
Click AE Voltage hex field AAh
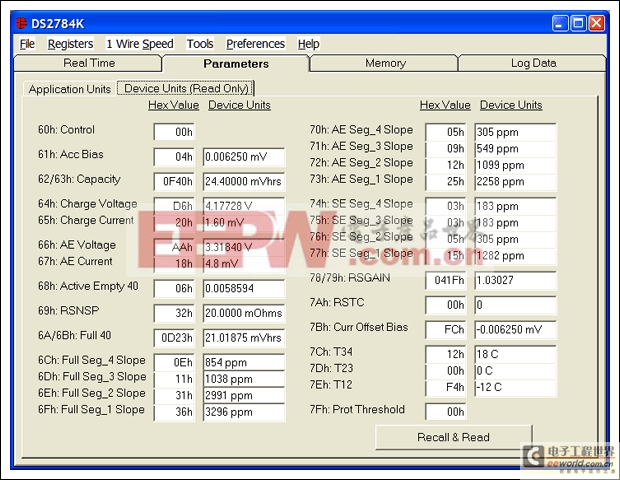pos(174,247)
